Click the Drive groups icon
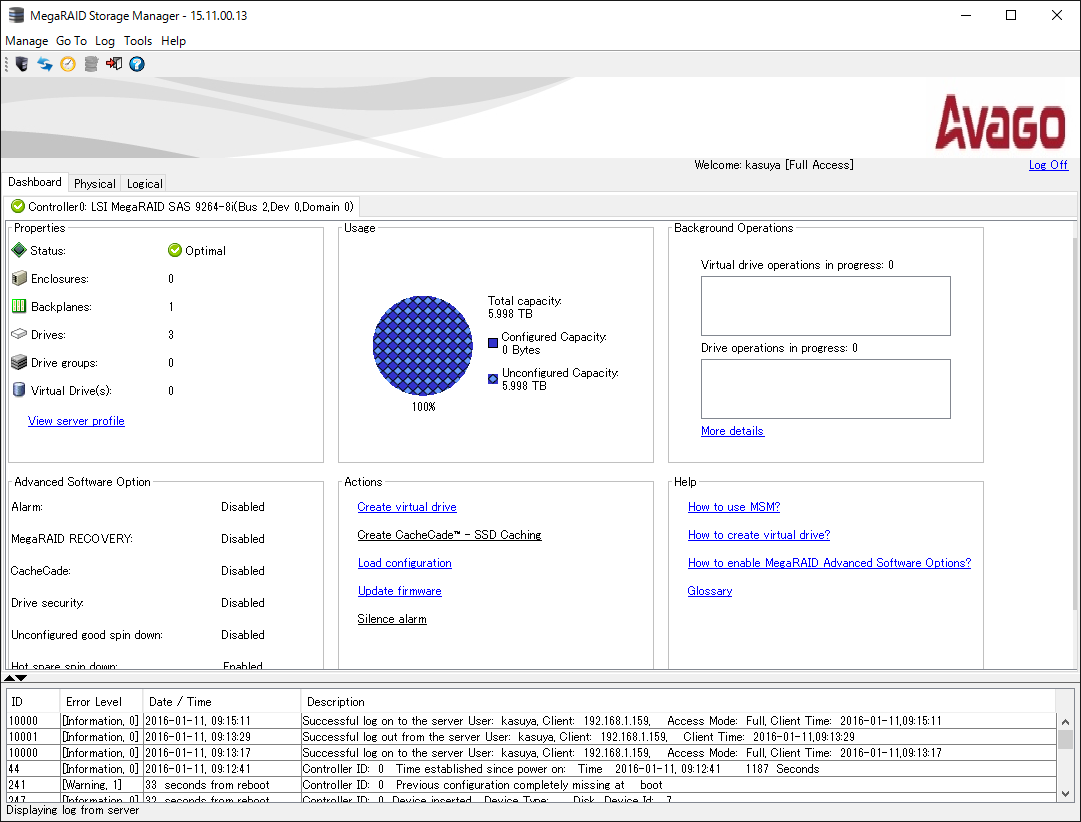1081x822 pixels. pos(19,363)
